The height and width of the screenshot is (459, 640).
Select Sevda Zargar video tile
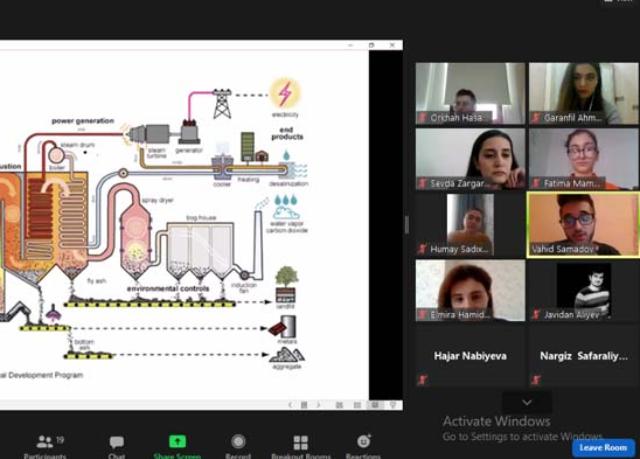coord(470,159)
